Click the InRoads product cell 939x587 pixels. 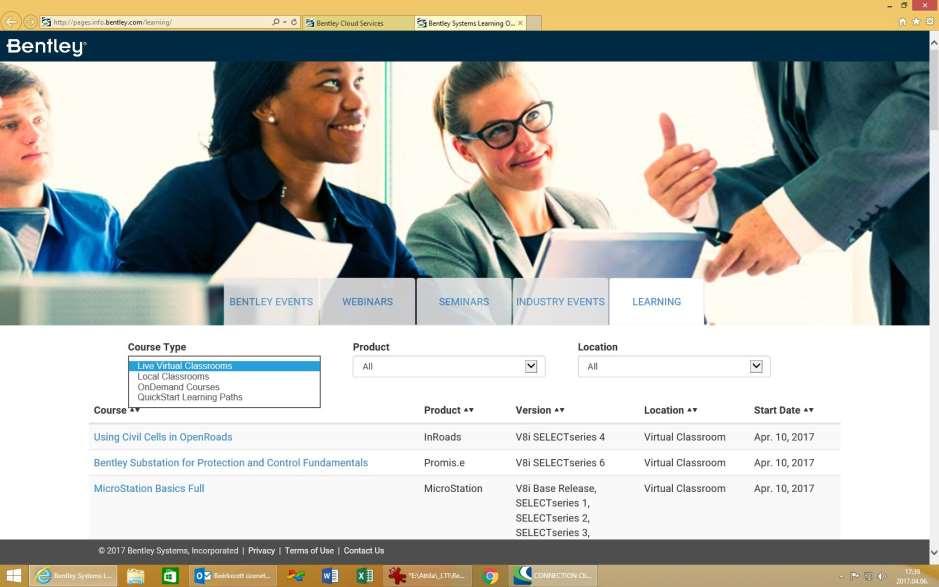click(x=443, y=437)
